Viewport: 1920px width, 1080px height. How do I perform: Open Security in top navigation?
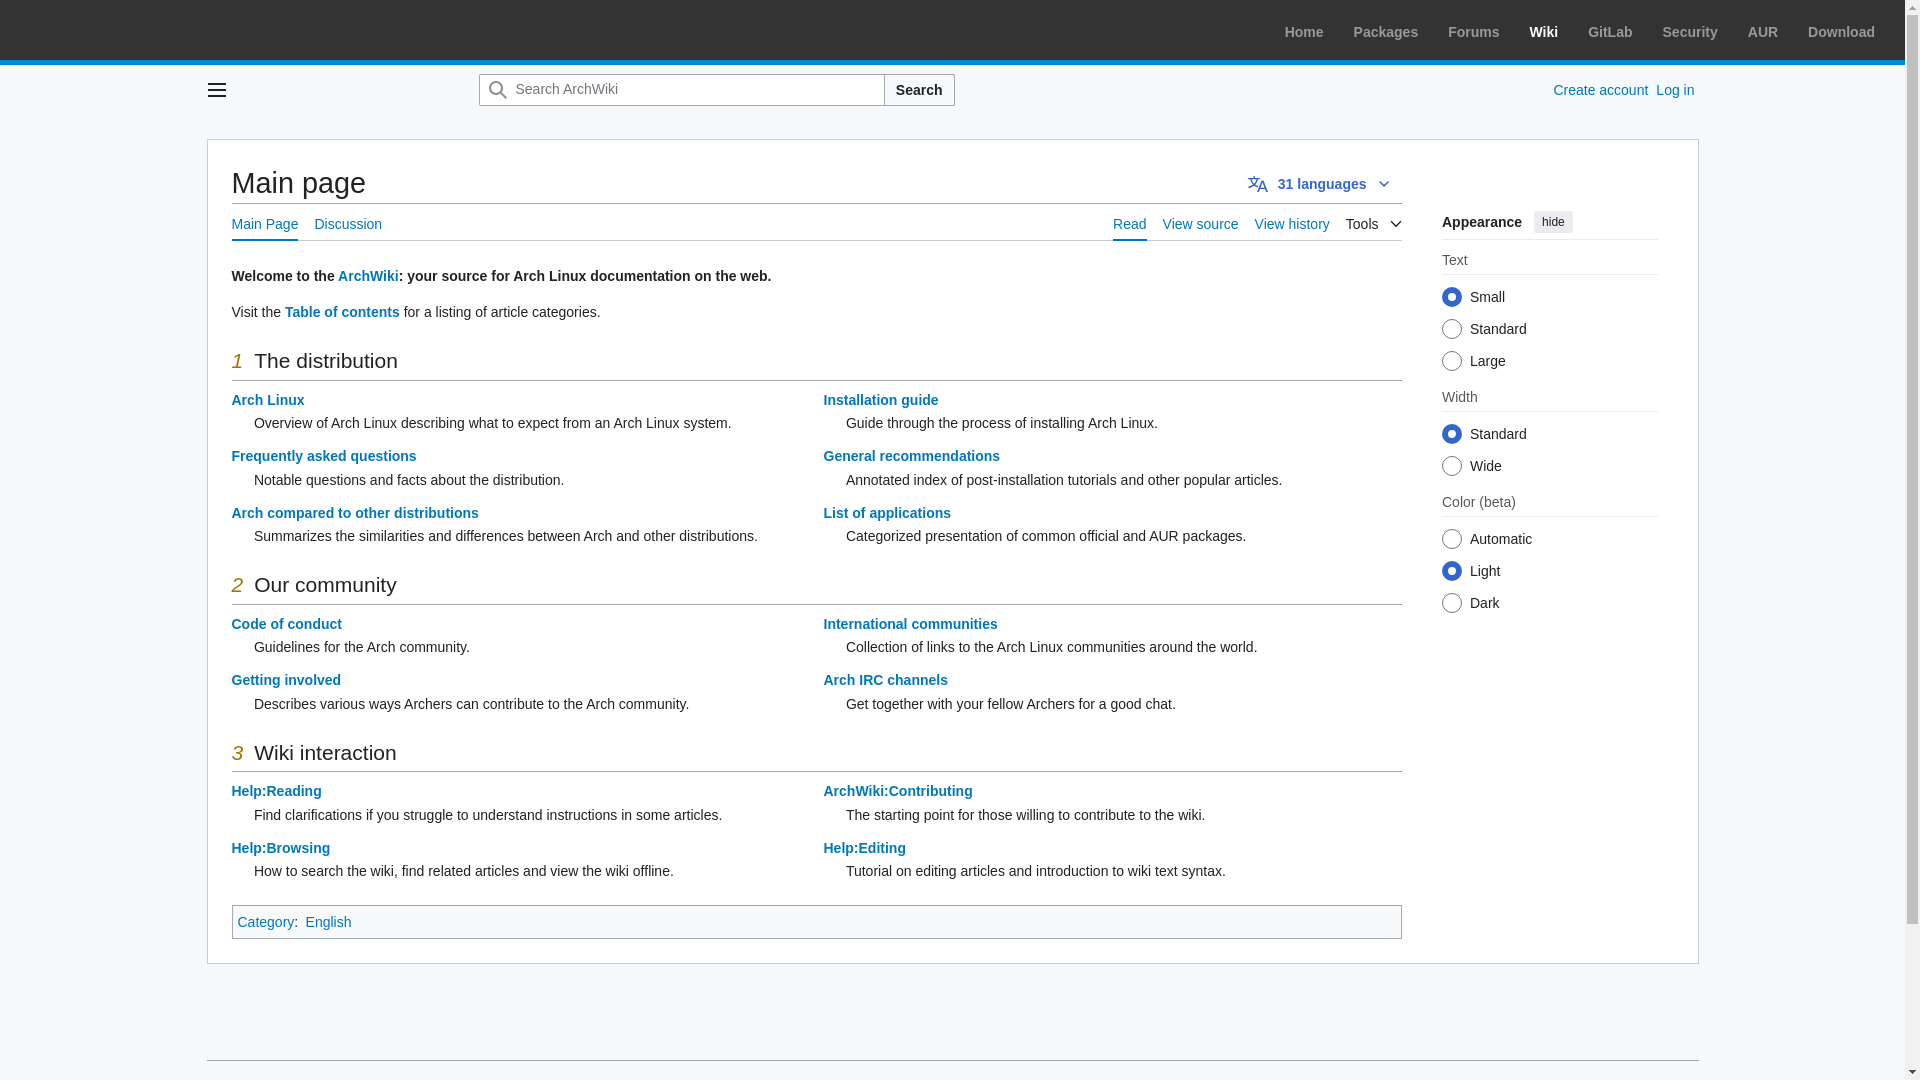coord(1690,32)
